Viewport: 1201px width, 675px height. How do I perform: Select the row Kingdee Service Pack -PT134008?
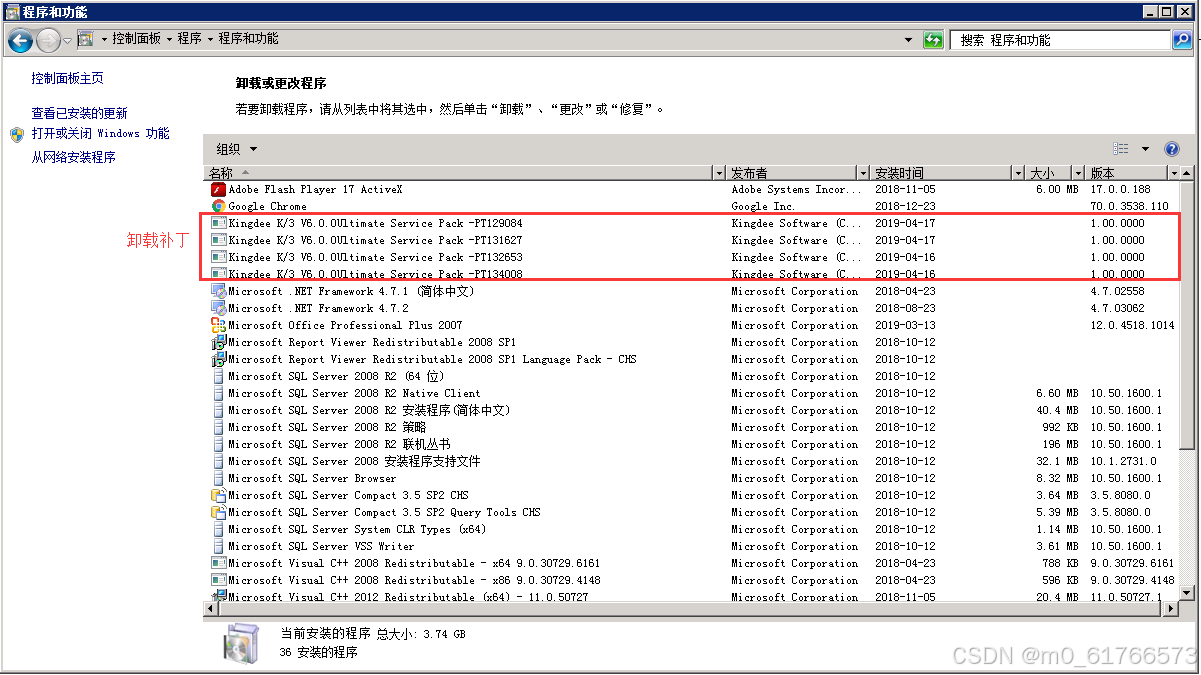690,274
